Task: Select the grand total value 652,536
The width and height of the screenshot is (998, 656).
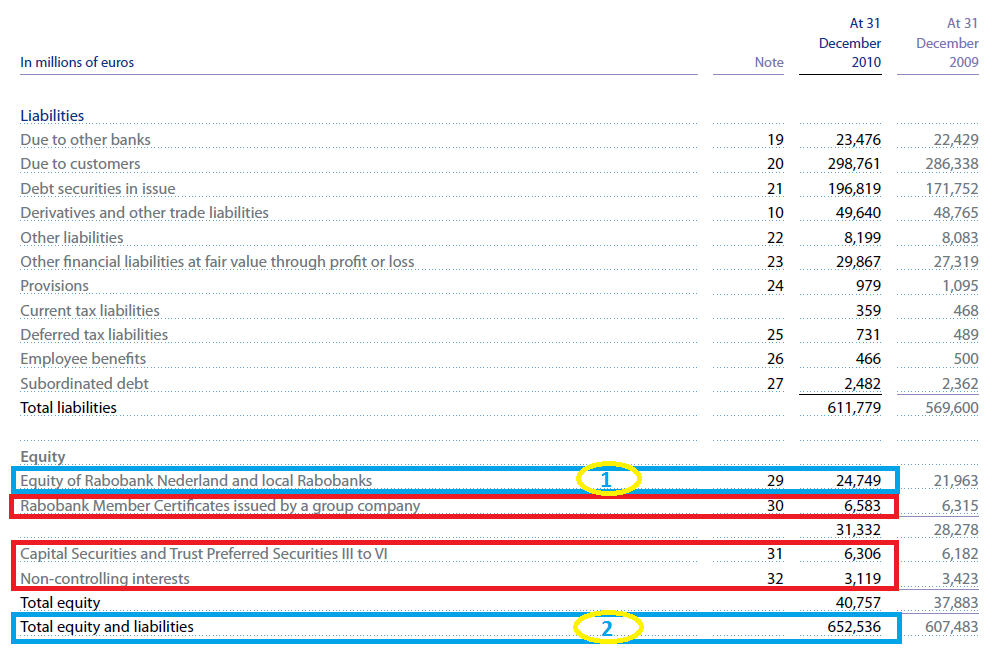Action: (854, 627)
